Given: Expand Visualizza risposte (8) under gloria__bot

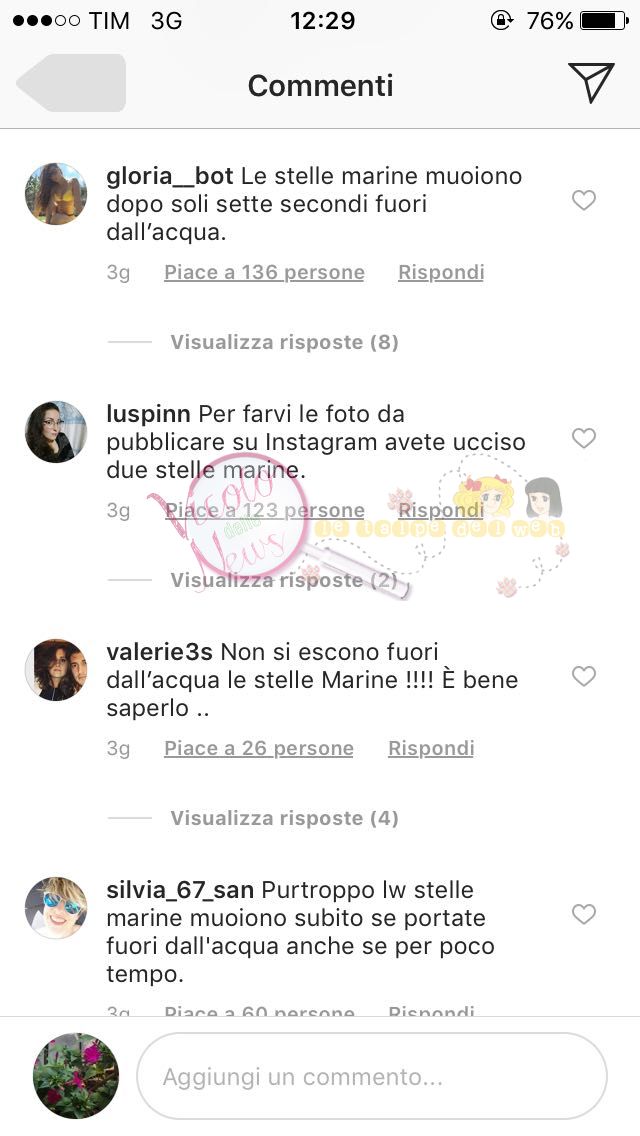Looking at the screenshot, I should coord(284,342).
